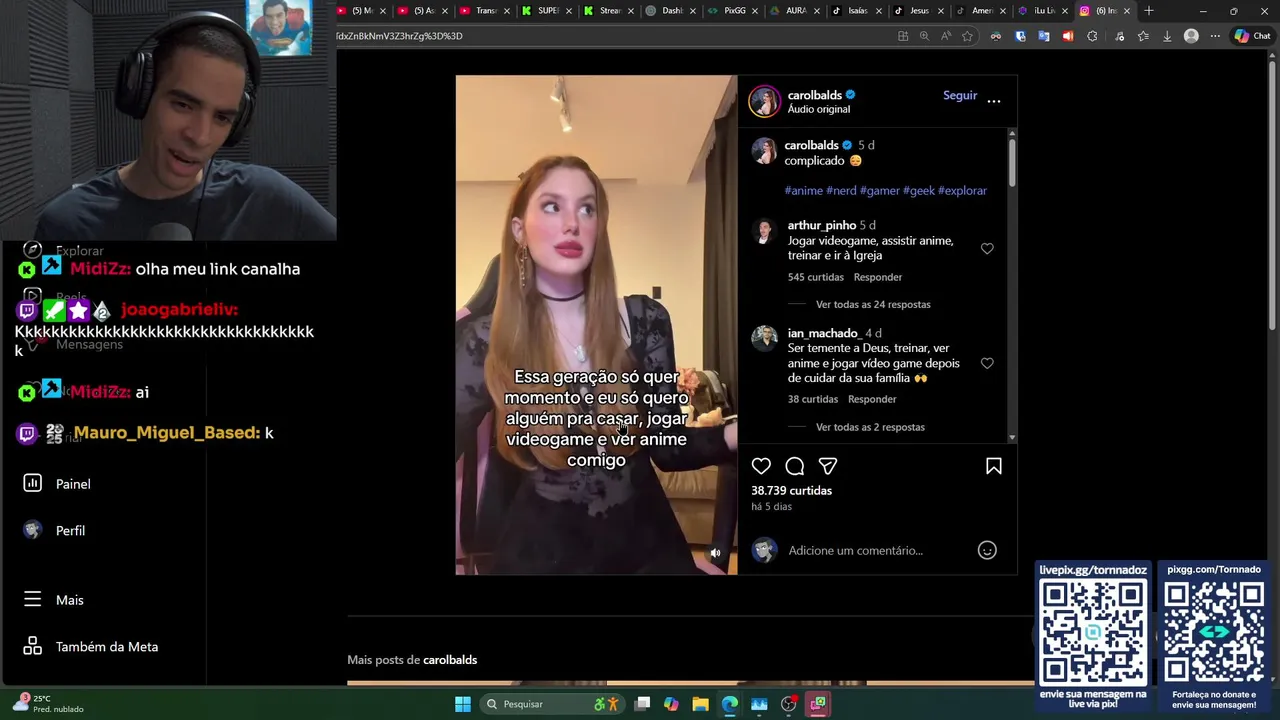Save the post with the bookmark icon
The height and width of the screenshot is (720, 1280).
tap(994, 466)
